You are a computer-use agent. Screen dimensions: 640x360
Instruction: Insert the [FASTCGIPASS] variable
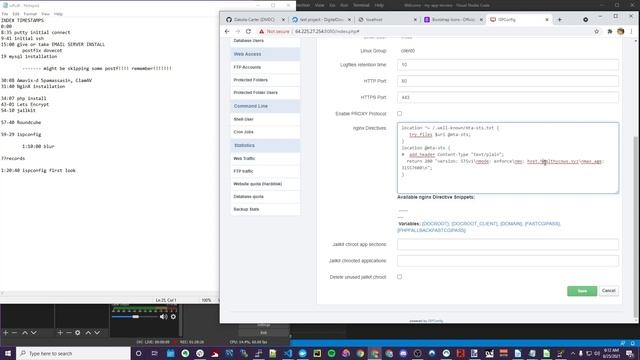(542, 224)
